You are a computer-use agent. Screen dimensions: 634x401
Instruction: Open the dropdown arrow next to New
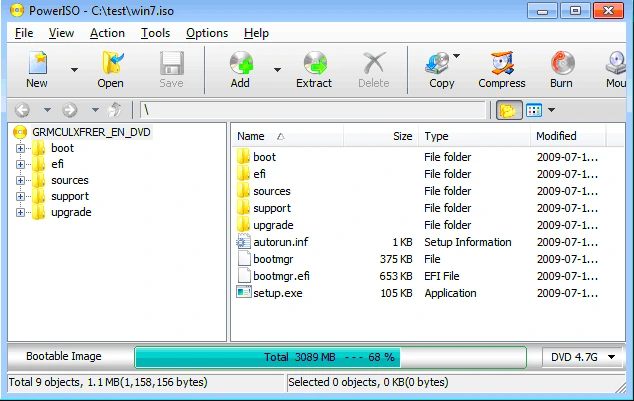[74, 70]
